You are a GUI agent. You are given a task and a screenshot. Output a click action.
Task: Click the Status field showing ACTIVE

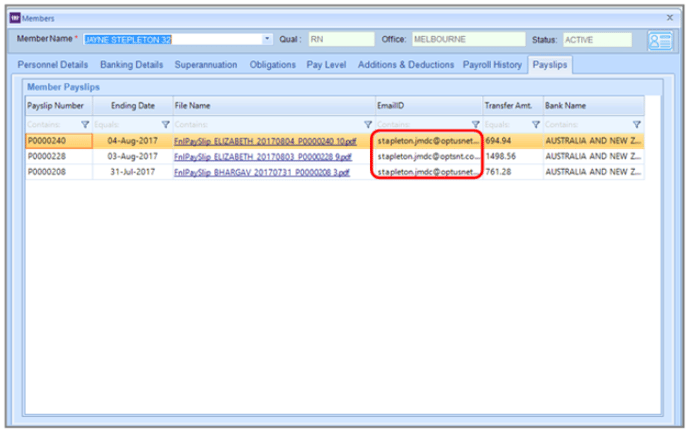tap(597, 40)
